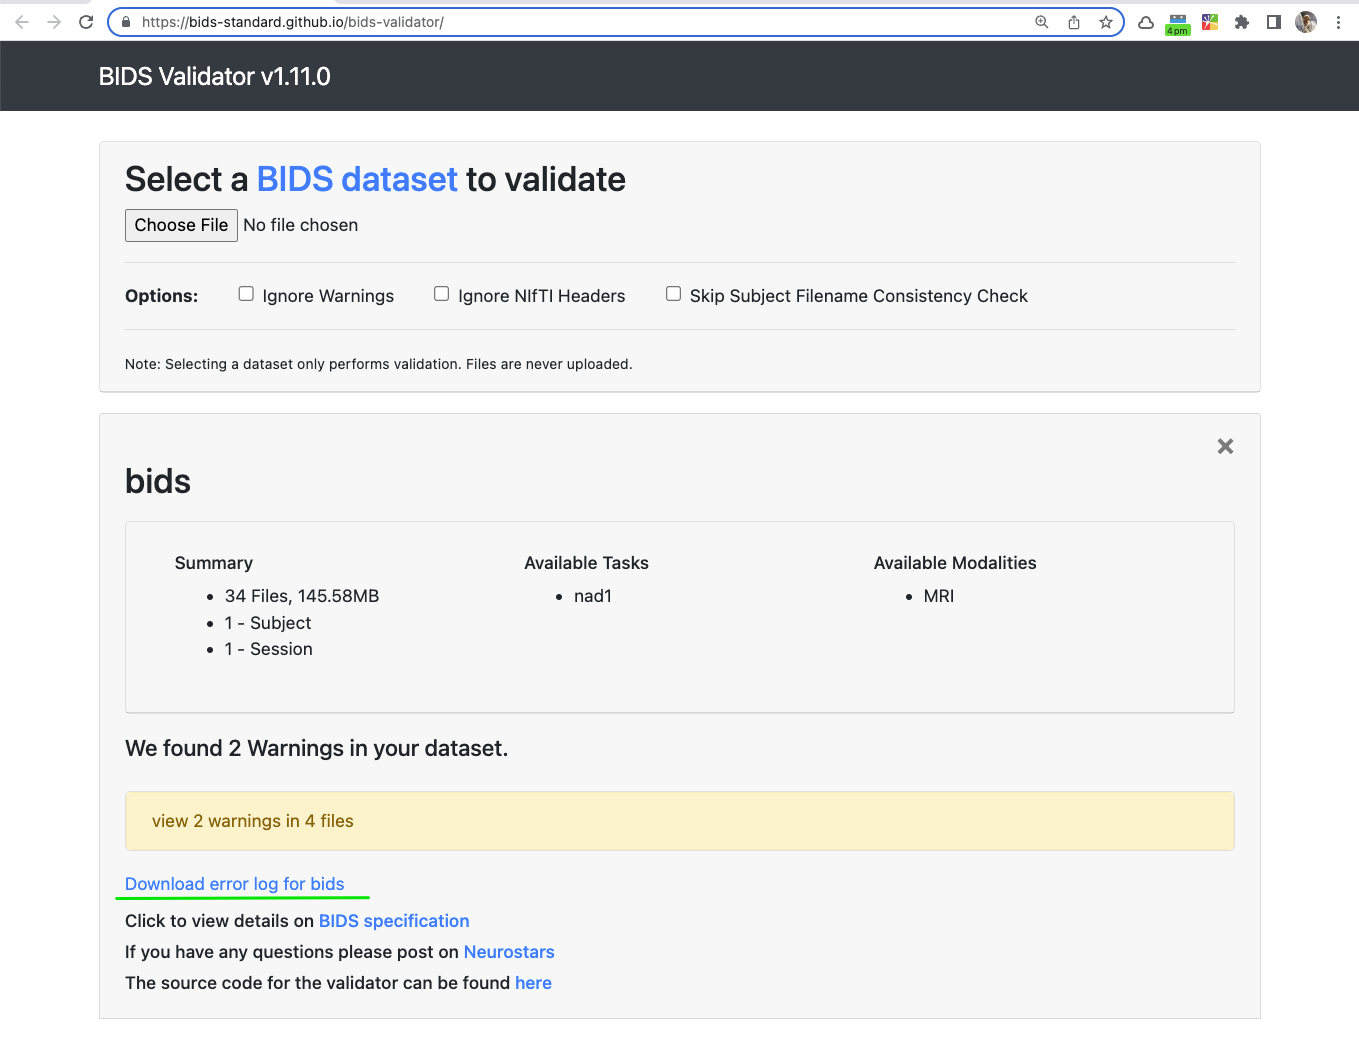Click the 'Summary' heading
Screen dimensions: 1359x1038
click(214, 563)
